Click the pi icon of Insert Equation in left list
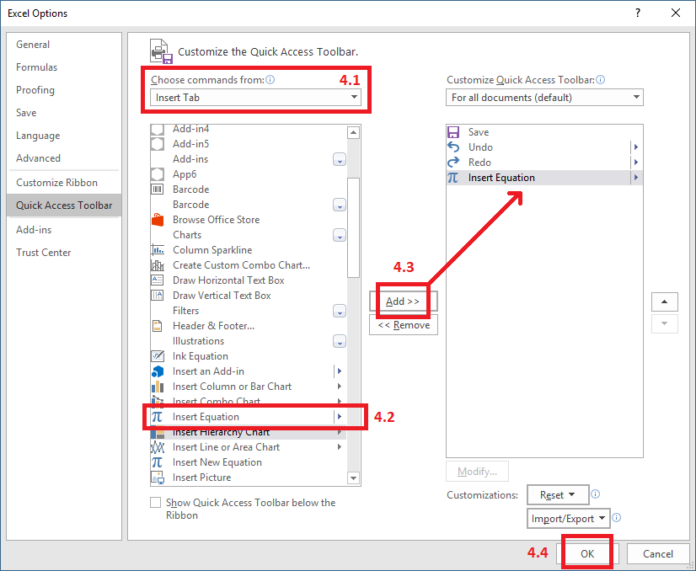The height and width of the screenshot is (571, 696). click(157, 417)
